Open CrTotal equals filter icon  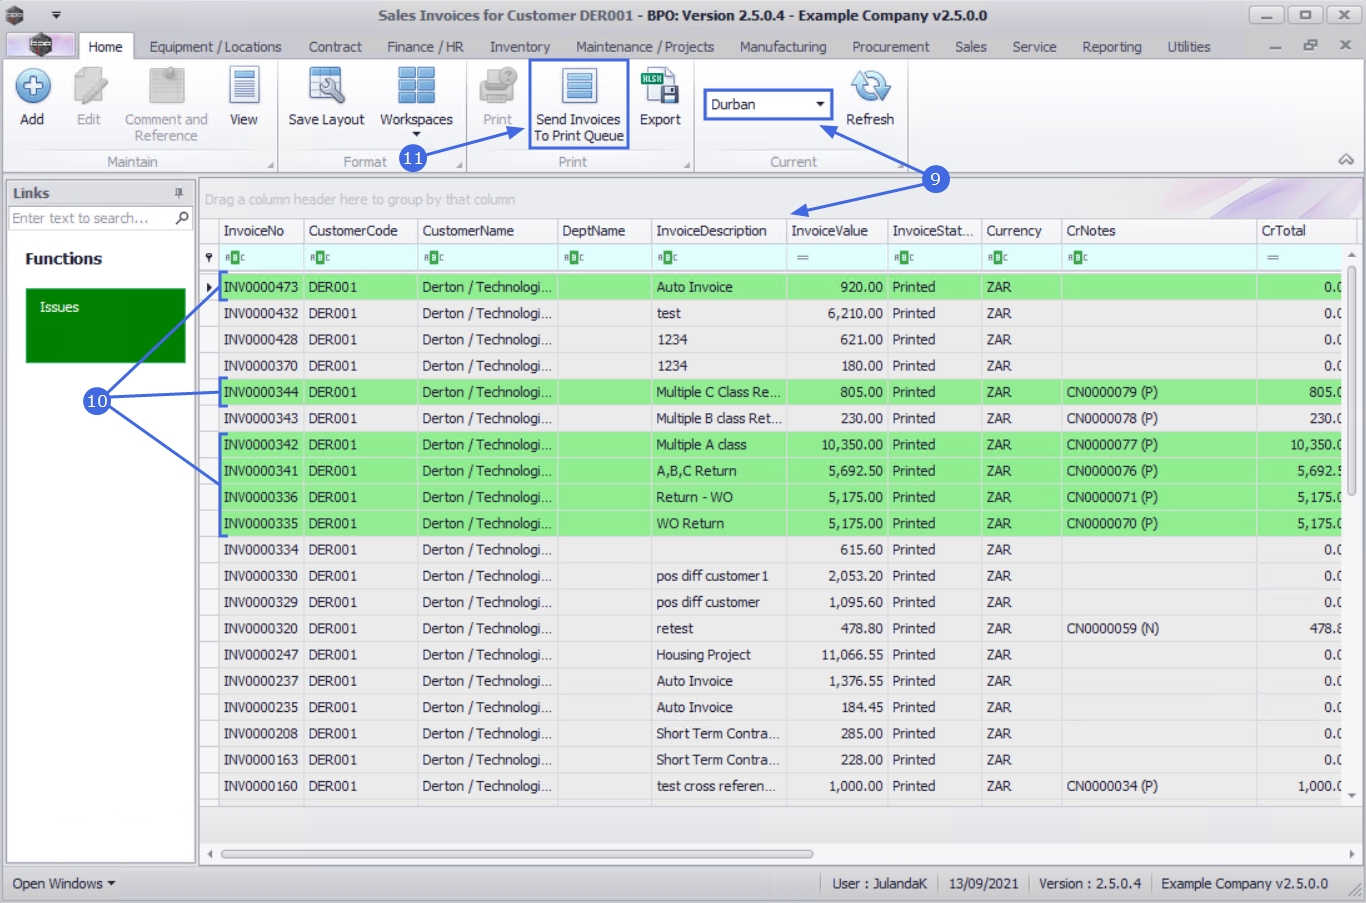click(x=1272, y=258)
